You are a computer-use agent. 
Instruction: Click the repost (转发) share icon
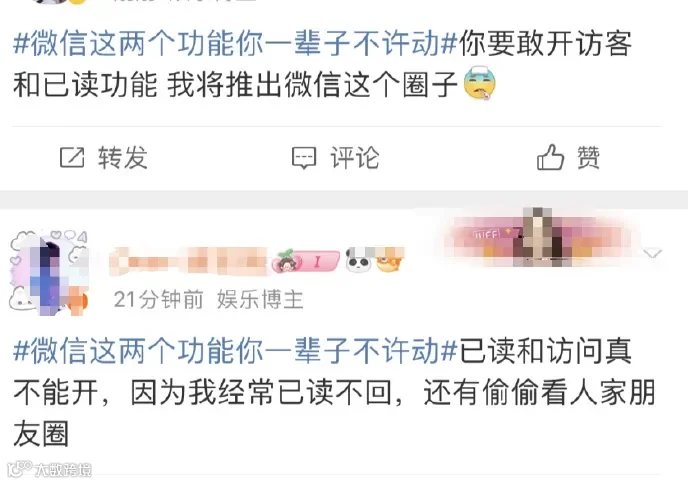[72, 158]
